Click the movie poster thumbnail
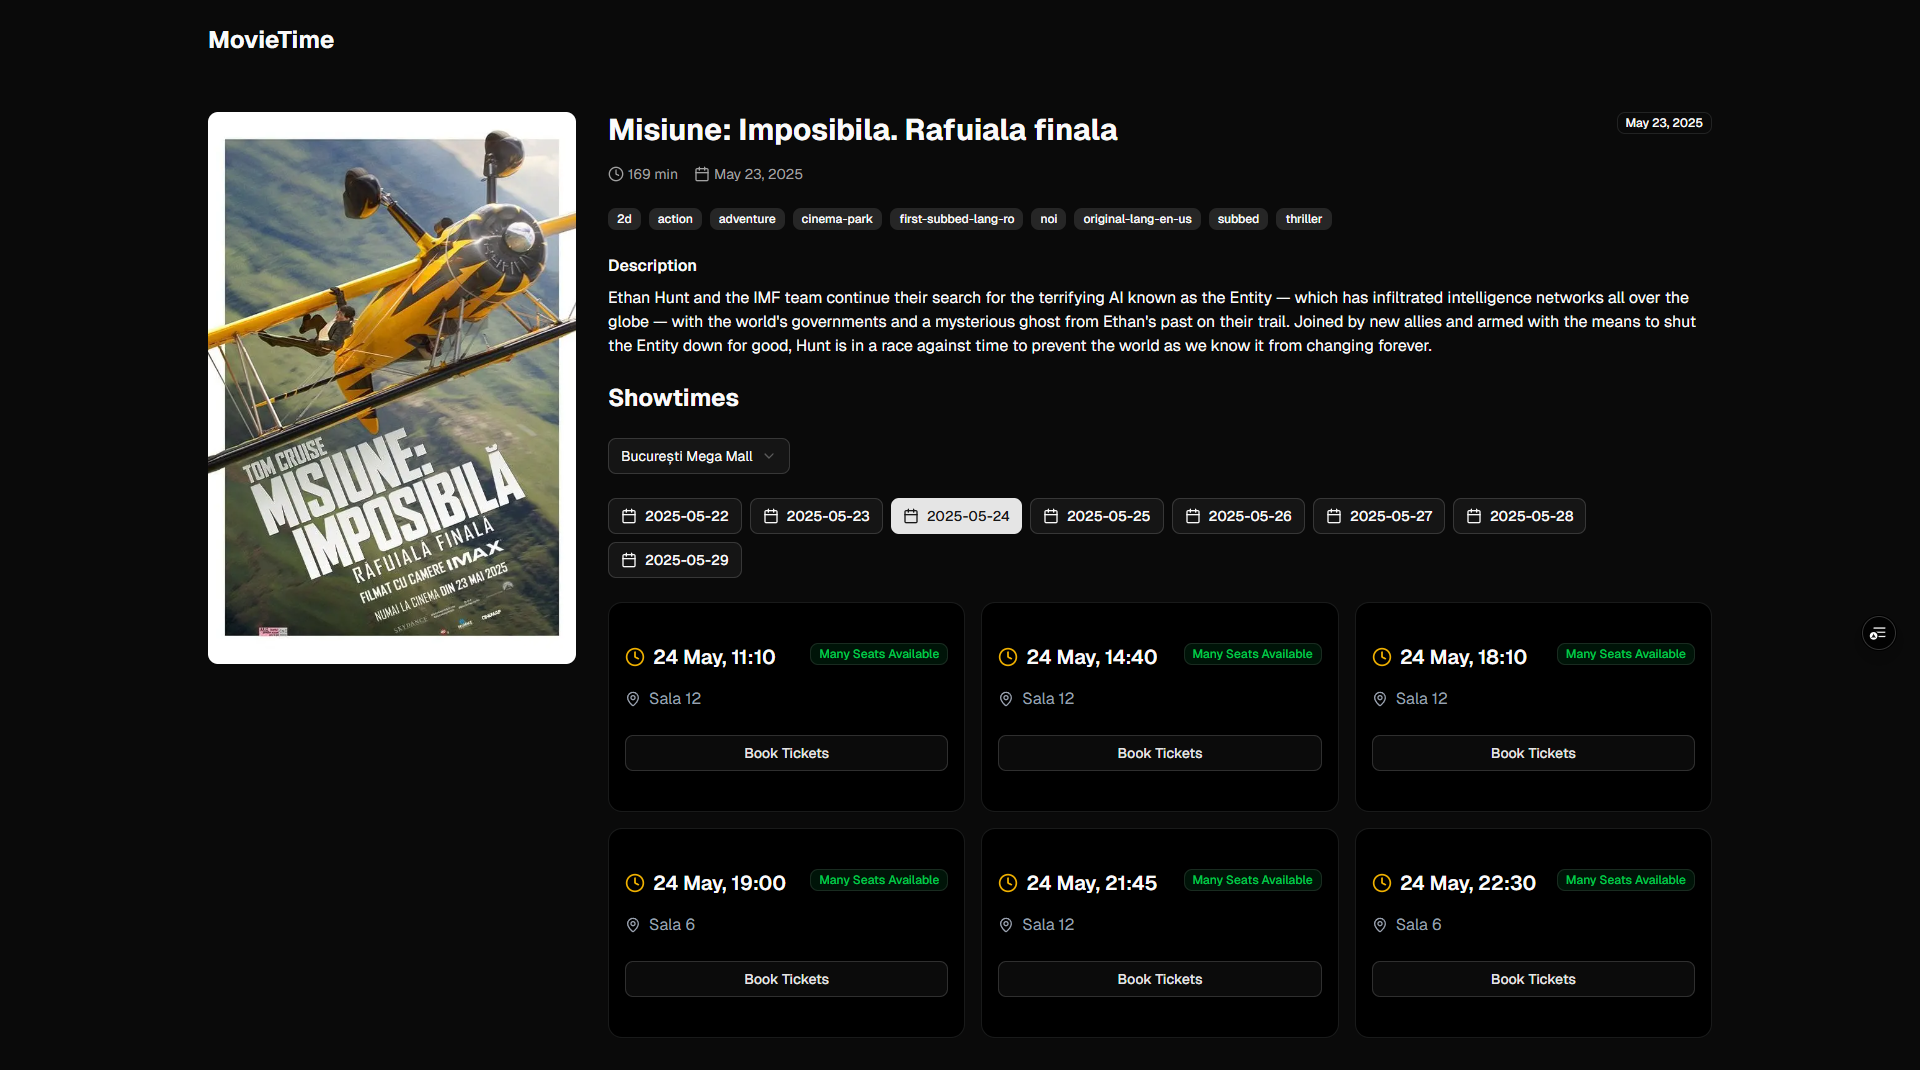The image size is (1920, 1070). click(x=392, y=387)
